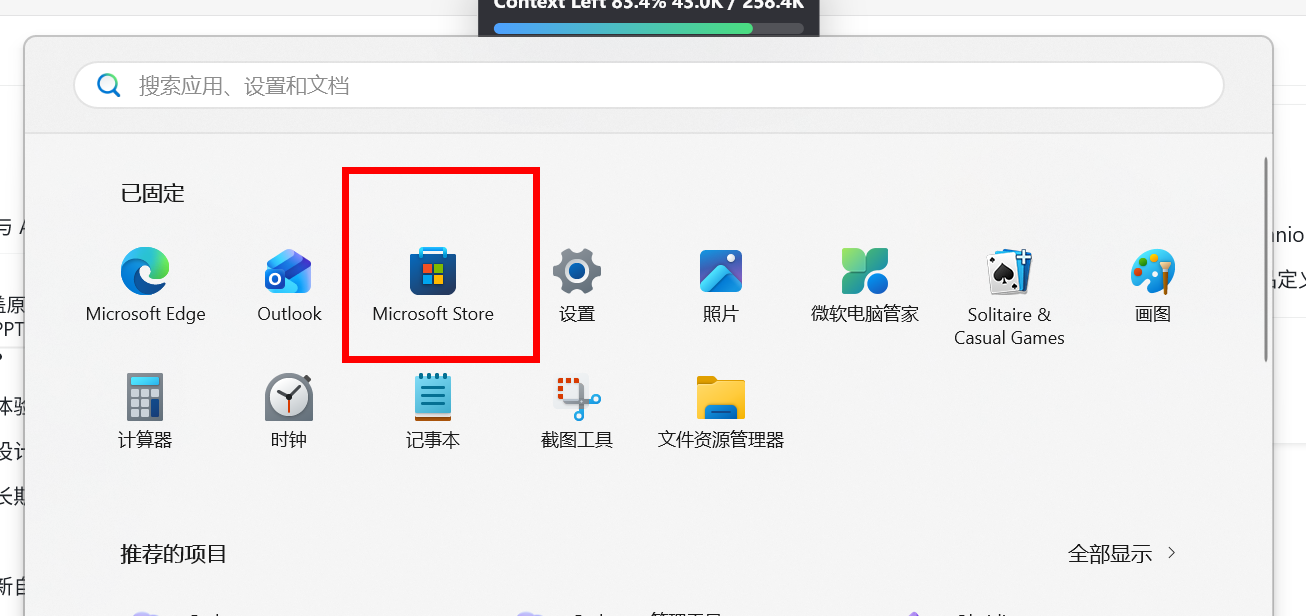Open Solitaire & Casual Games

[1009, 297]
